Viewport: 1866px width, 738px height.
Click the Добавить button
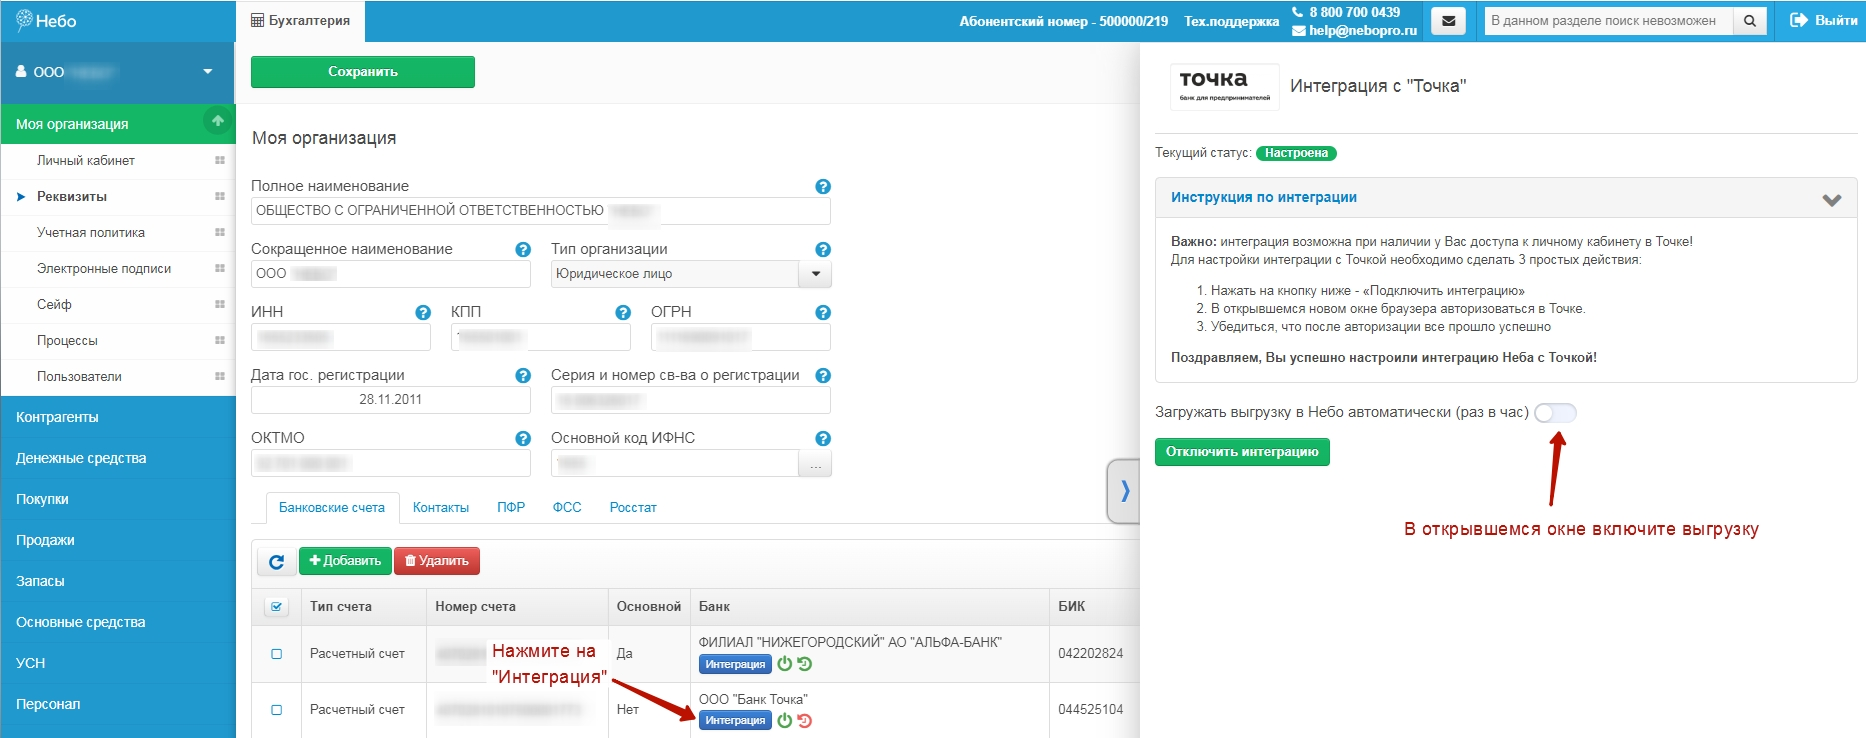click(346, 561)
